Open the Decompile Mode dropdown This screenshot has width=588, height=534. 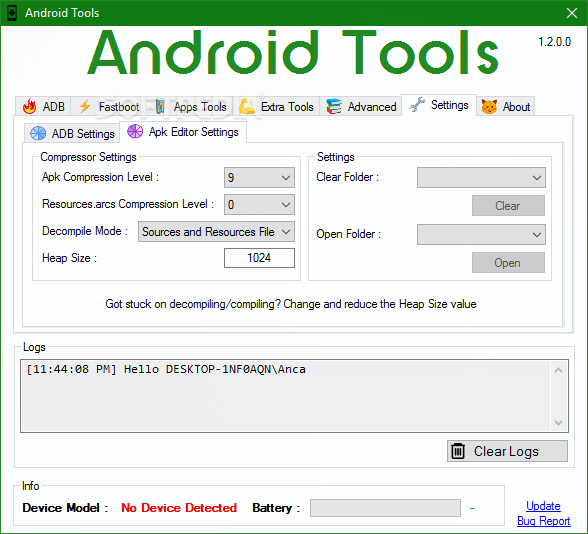pyautogui.click(x=216, y=232)
